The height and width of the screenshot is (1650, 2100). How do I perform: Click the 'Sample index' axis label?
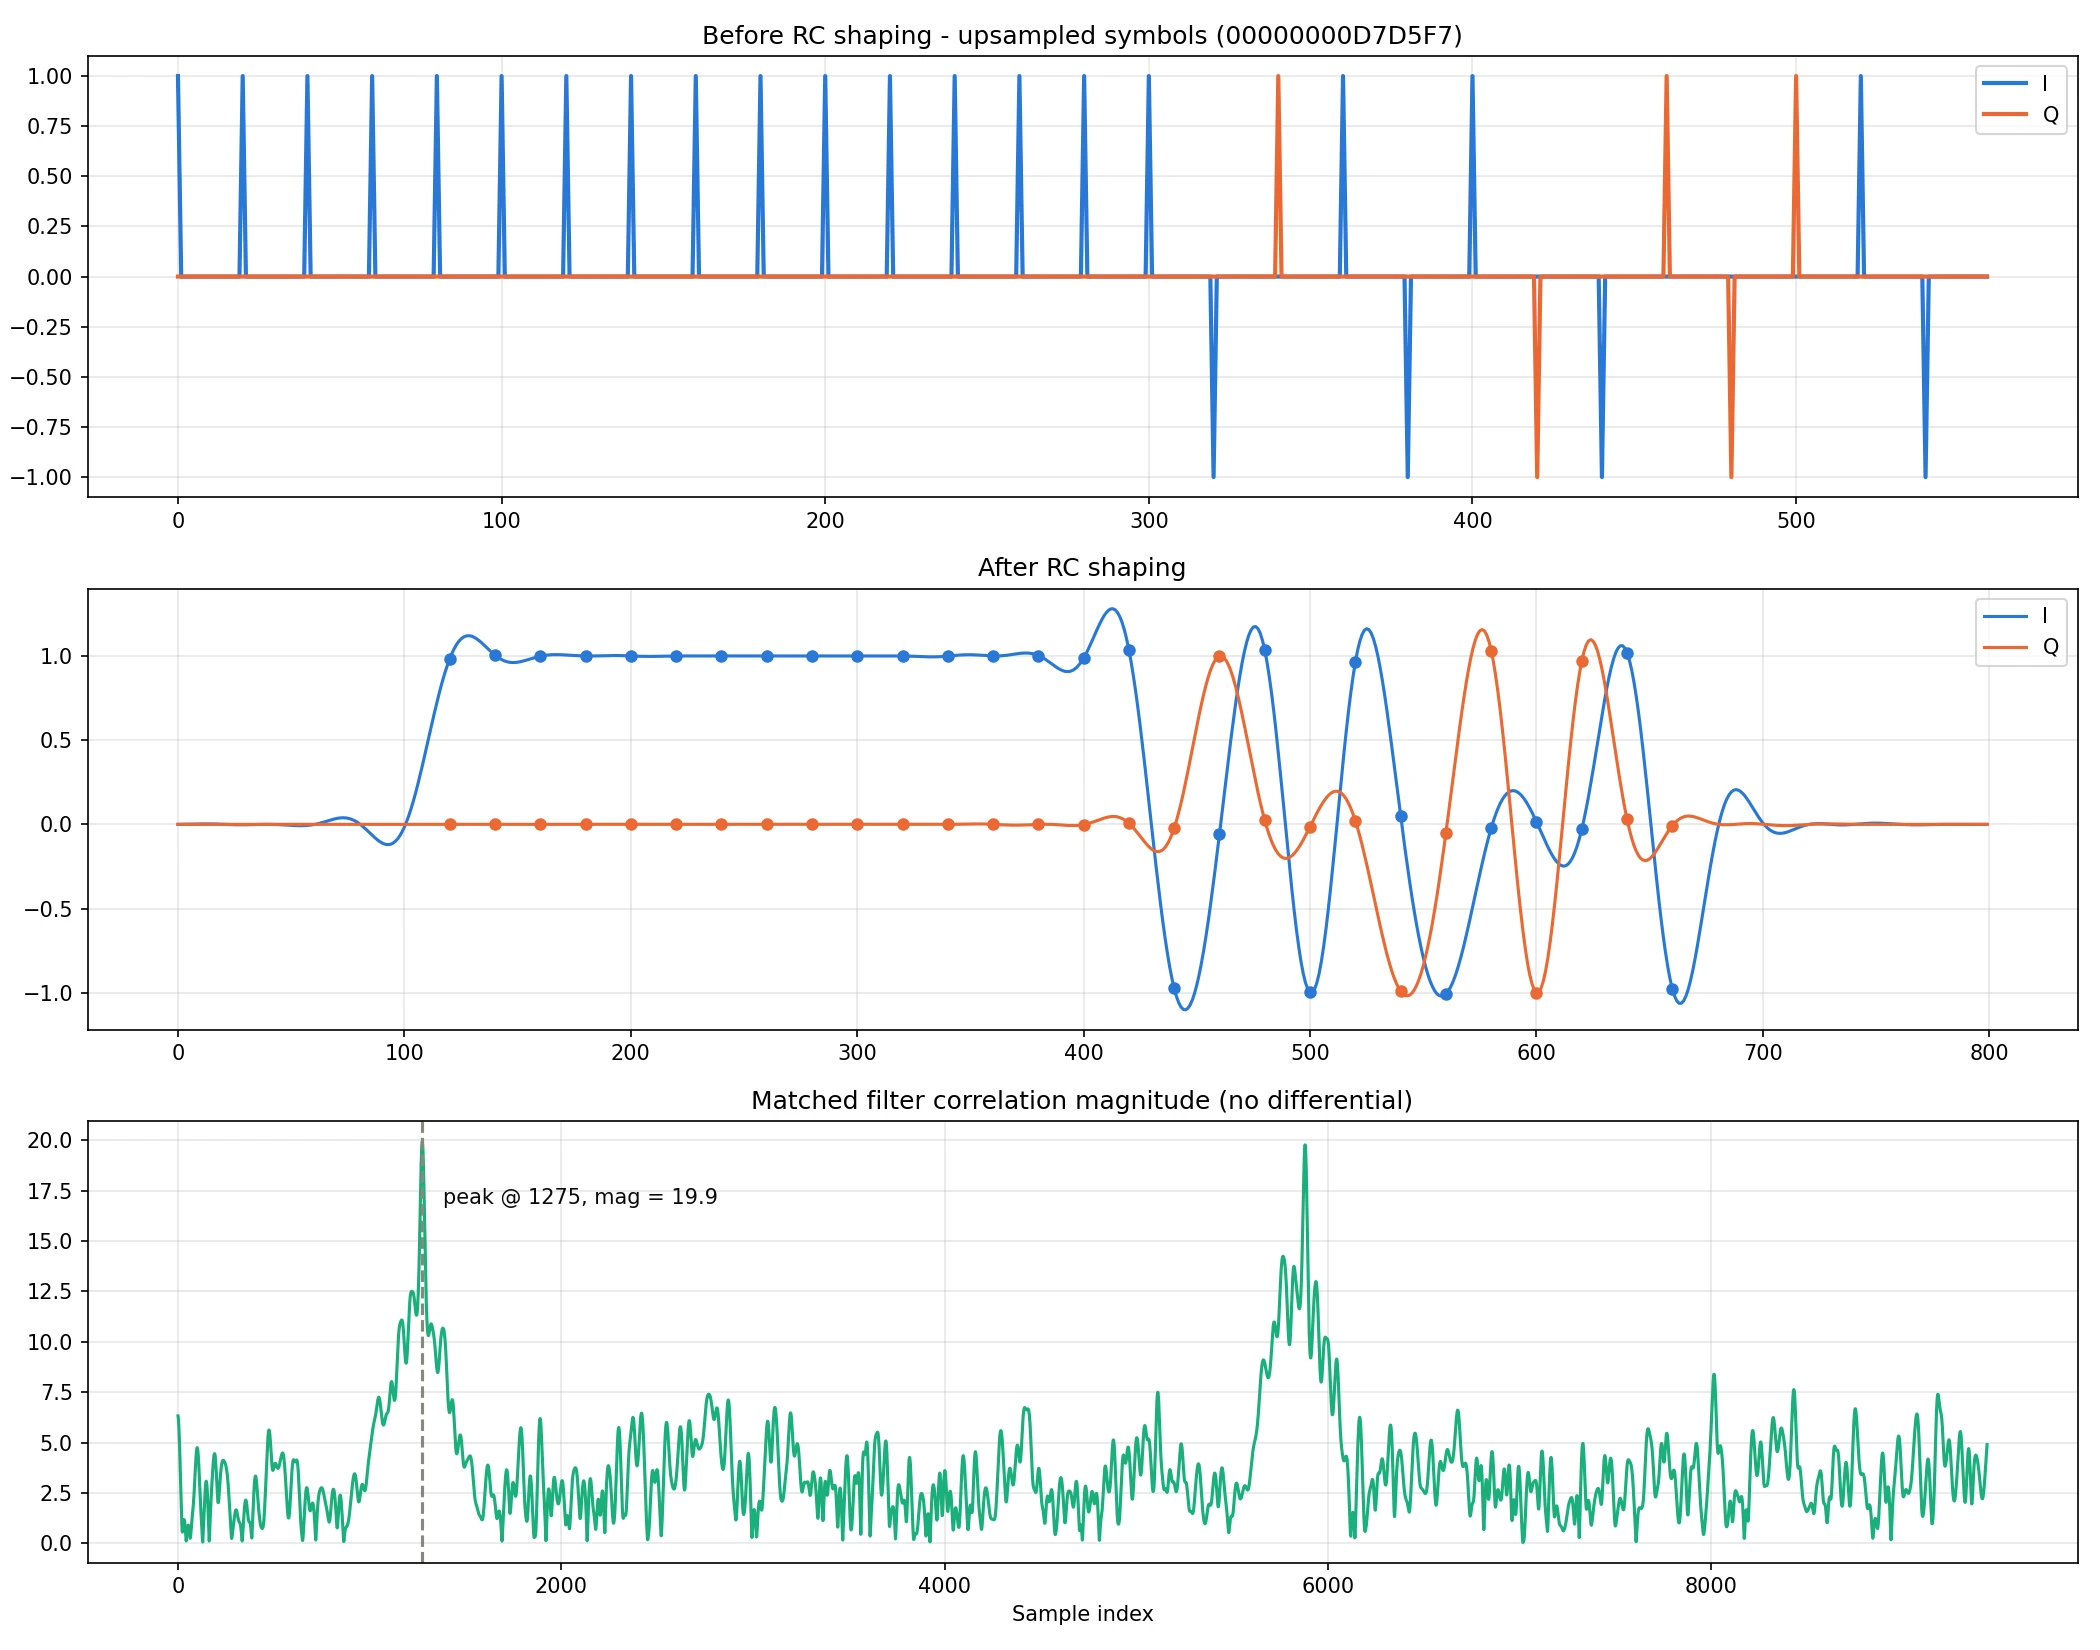click(1082, 1614)
